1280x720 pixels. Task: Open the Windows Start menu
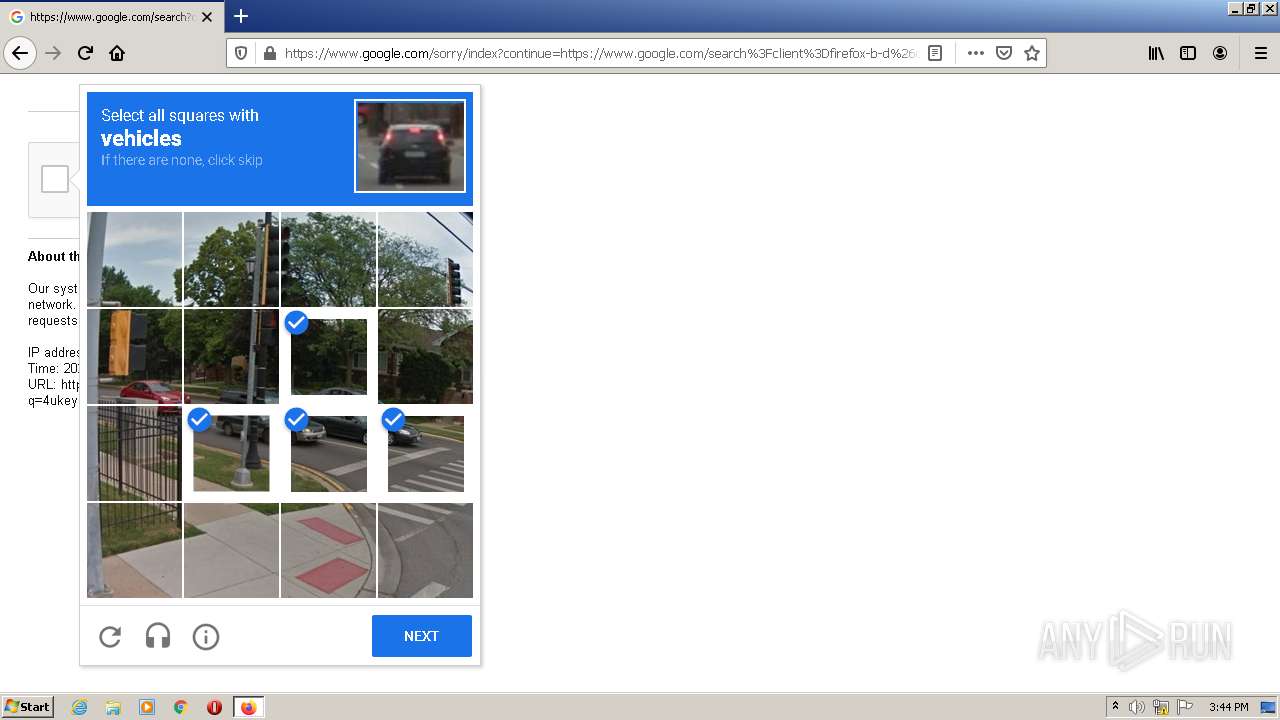point(27,707)
